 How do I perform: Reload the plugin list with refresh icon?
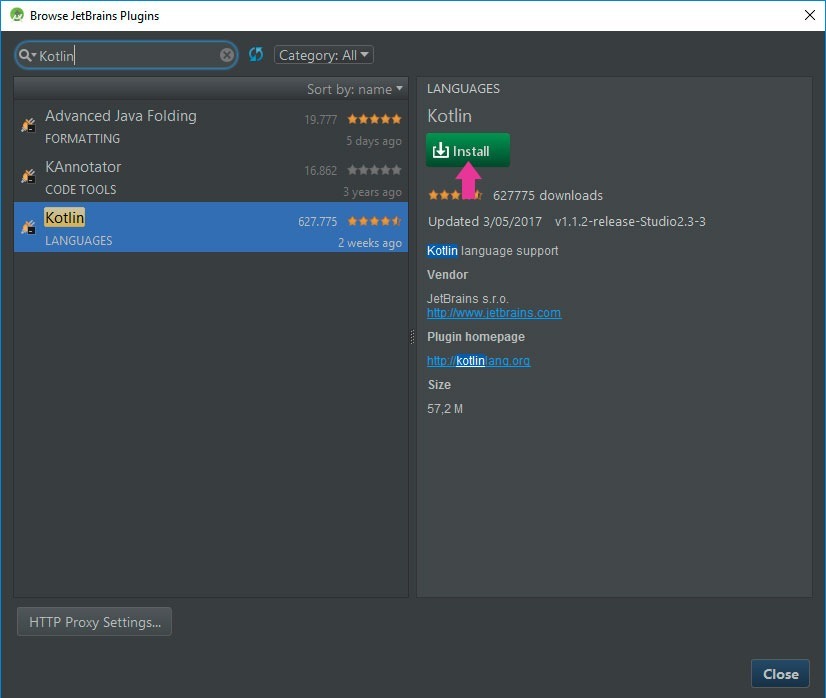pos(256,54)
